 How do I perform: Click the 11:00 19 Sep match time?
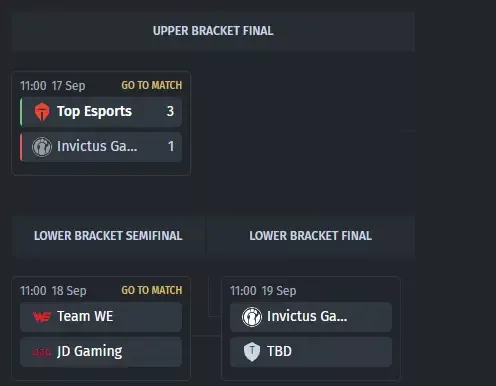[263, 291]
